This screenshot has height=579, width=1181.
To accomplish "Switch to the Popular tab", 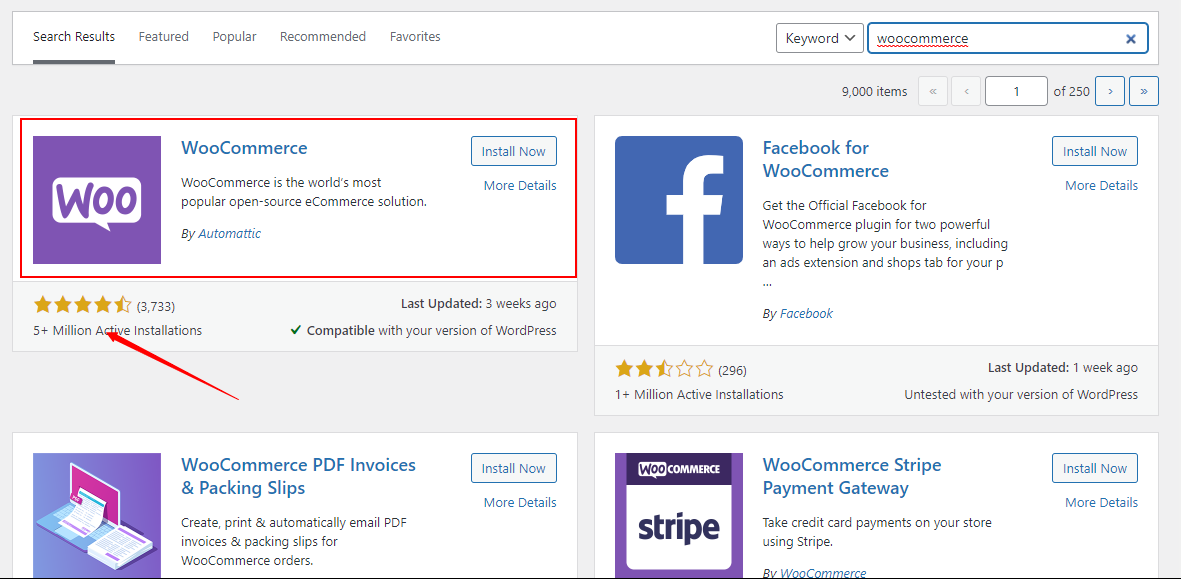I will point(234,36).
